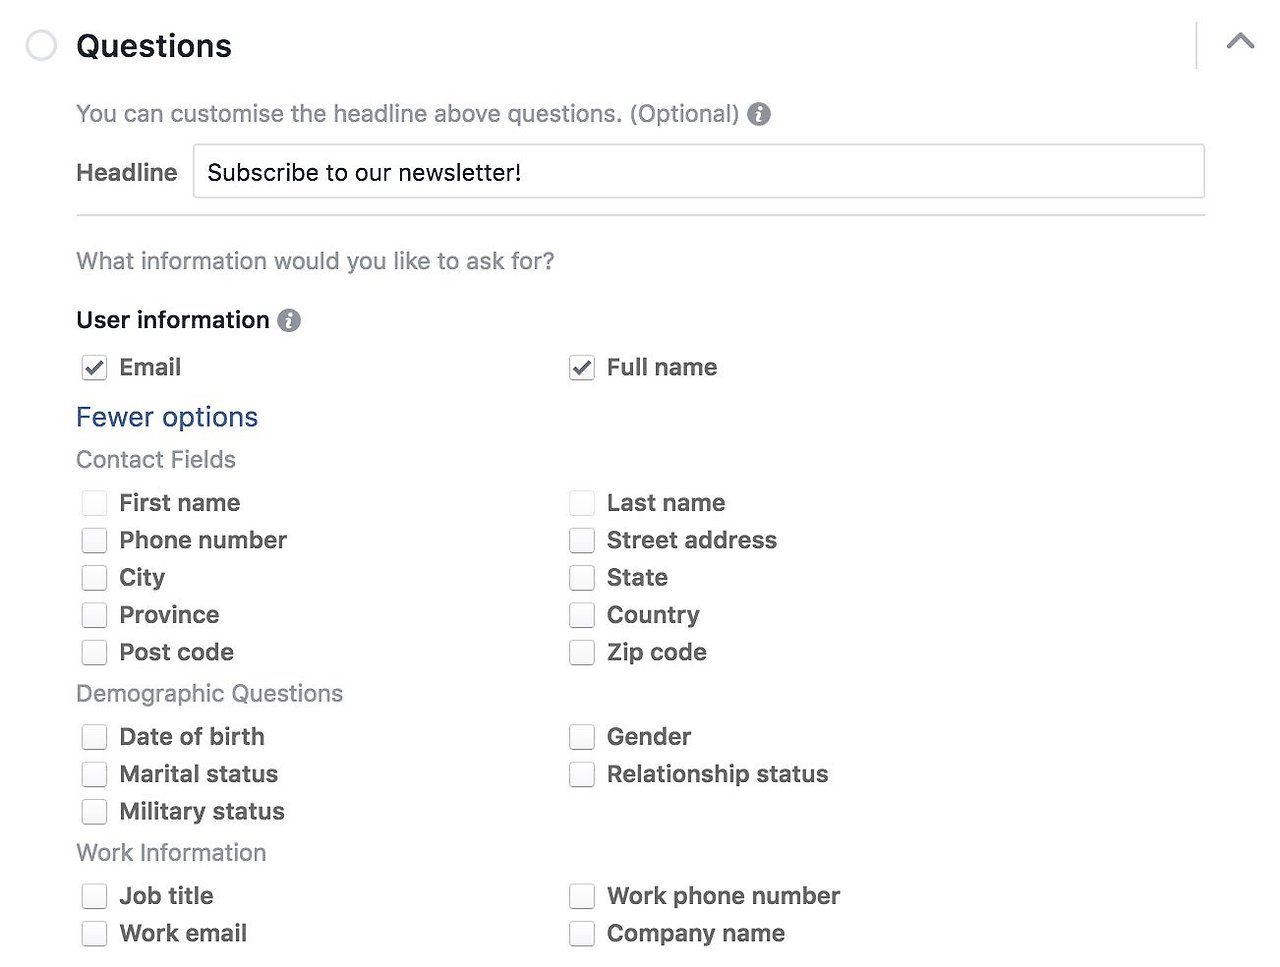Enable the Relationship status checkbox
The width and height of the screenshot is (1280, 967).
582,774
